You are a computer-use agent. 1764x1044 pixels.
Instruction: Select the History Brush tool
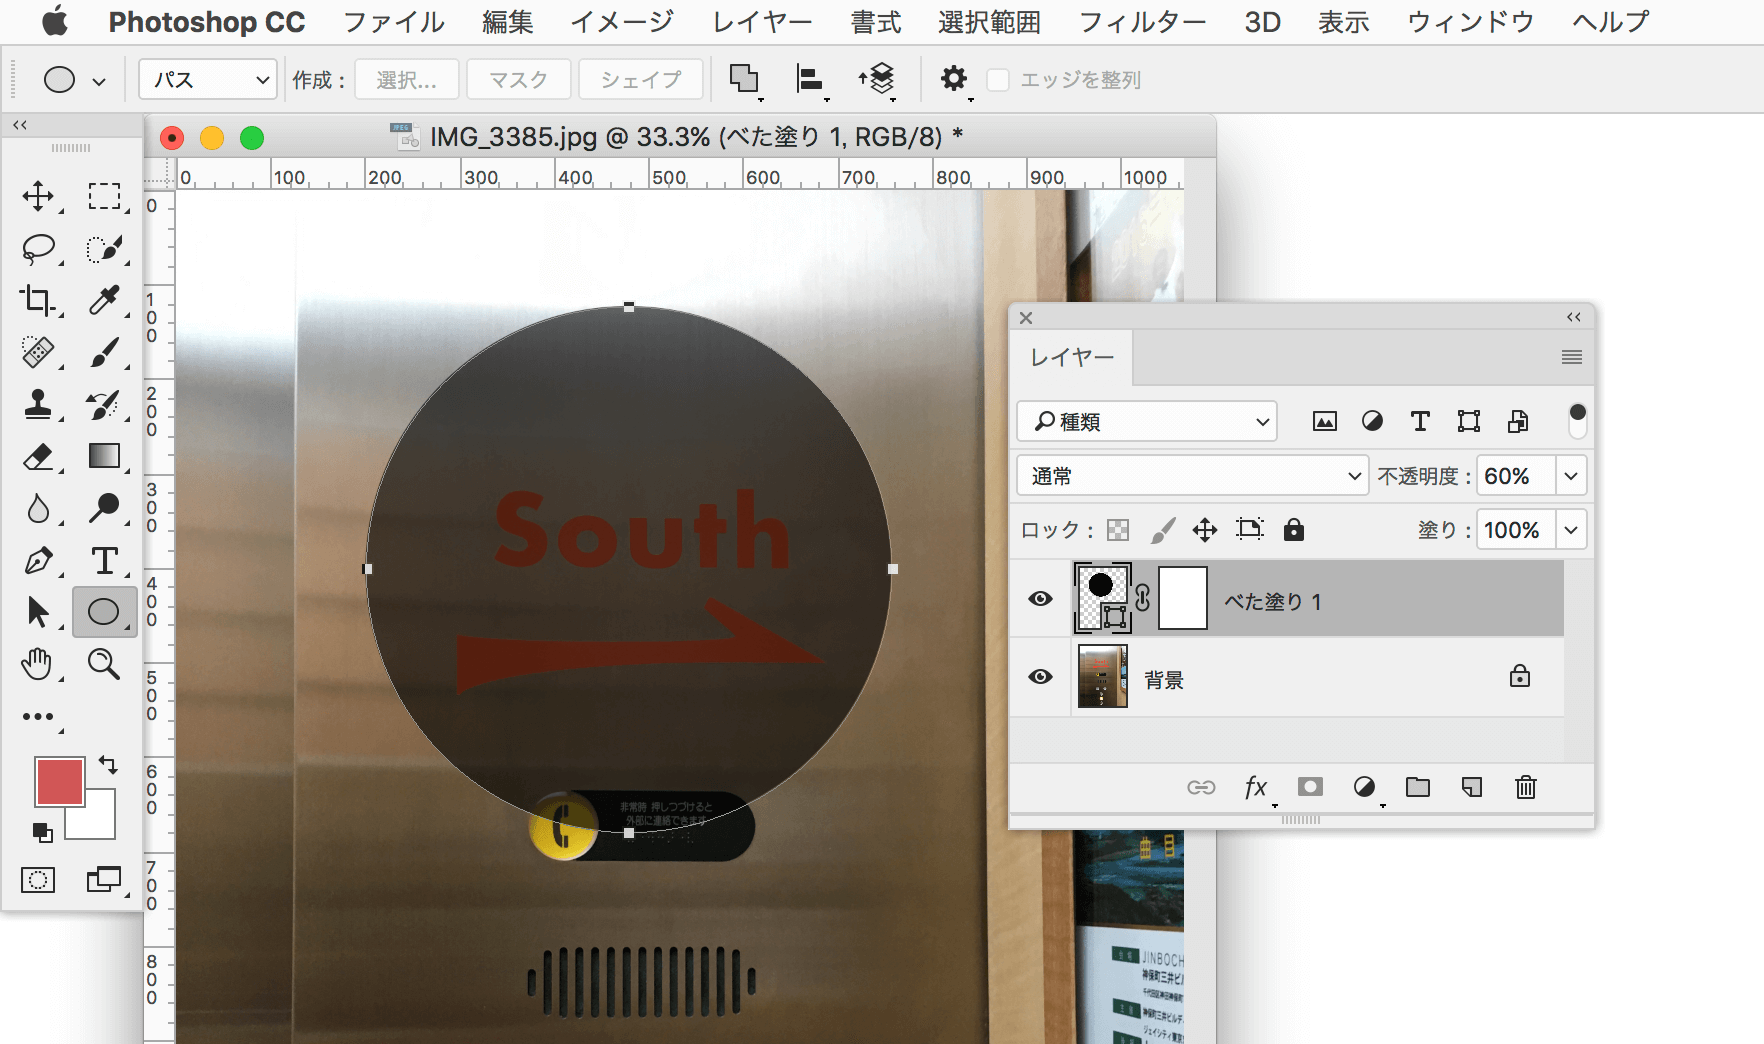(104, 404)
